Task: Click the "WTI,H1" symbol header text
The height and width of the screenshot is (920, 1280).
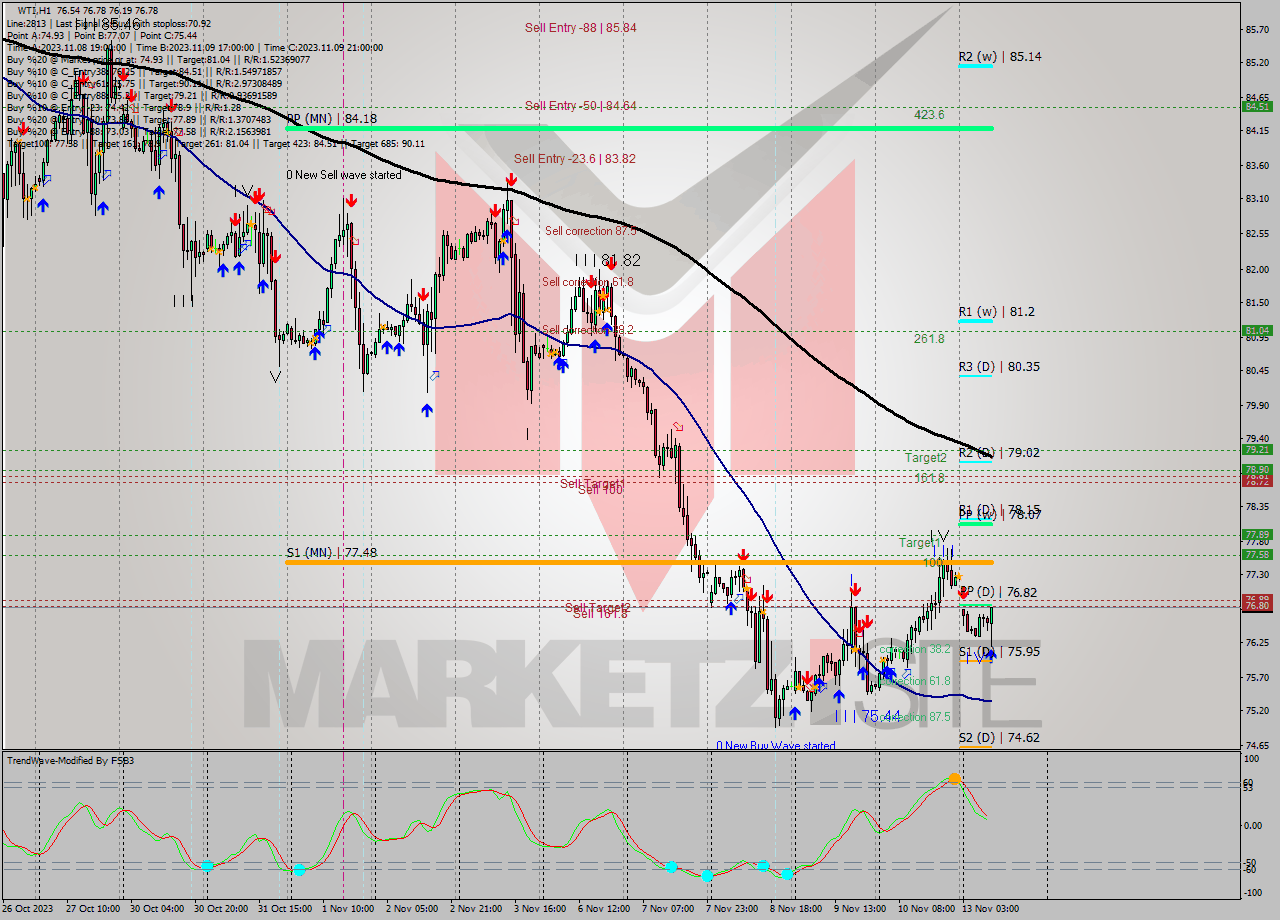Action: pyautogui.click(x=36, y=10)
